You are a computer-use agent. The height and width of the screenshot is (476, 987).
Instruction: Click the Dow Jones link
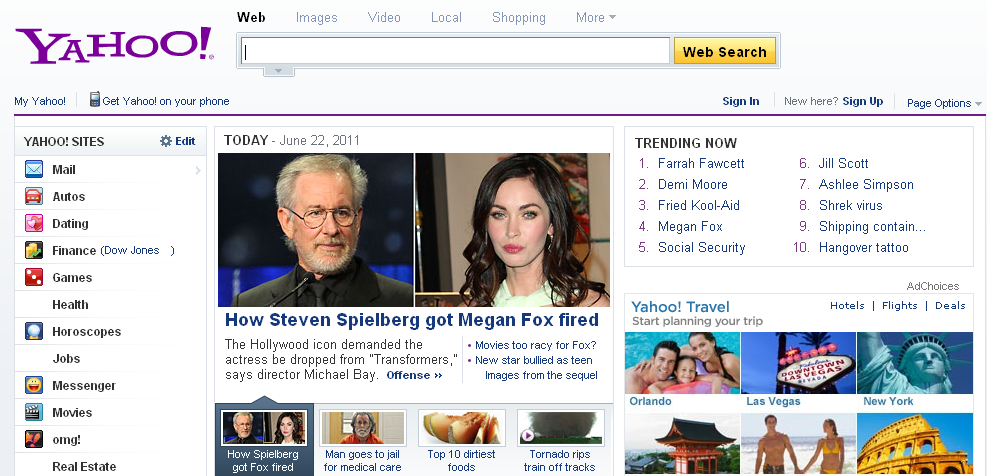pos(131,251)
